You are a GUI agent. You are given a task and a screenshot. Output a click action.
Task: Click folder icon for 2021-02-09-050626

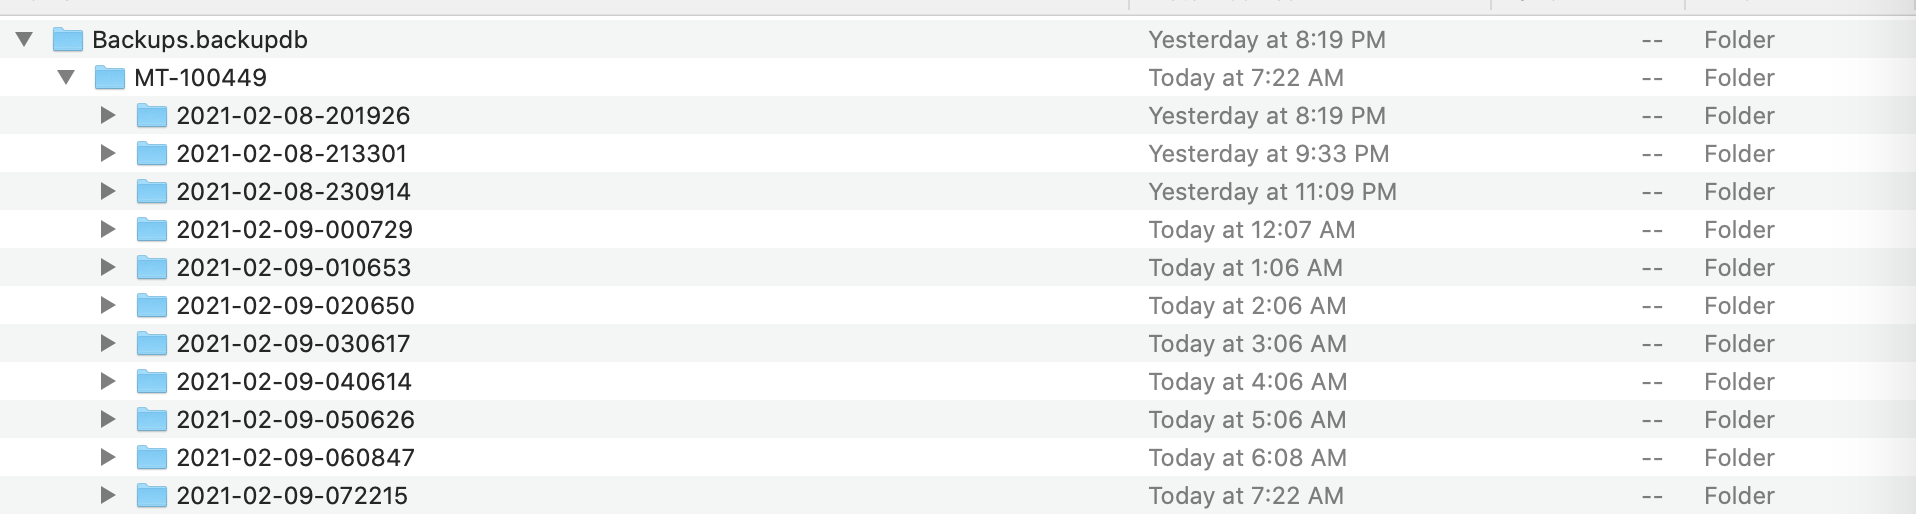(151, 420)
